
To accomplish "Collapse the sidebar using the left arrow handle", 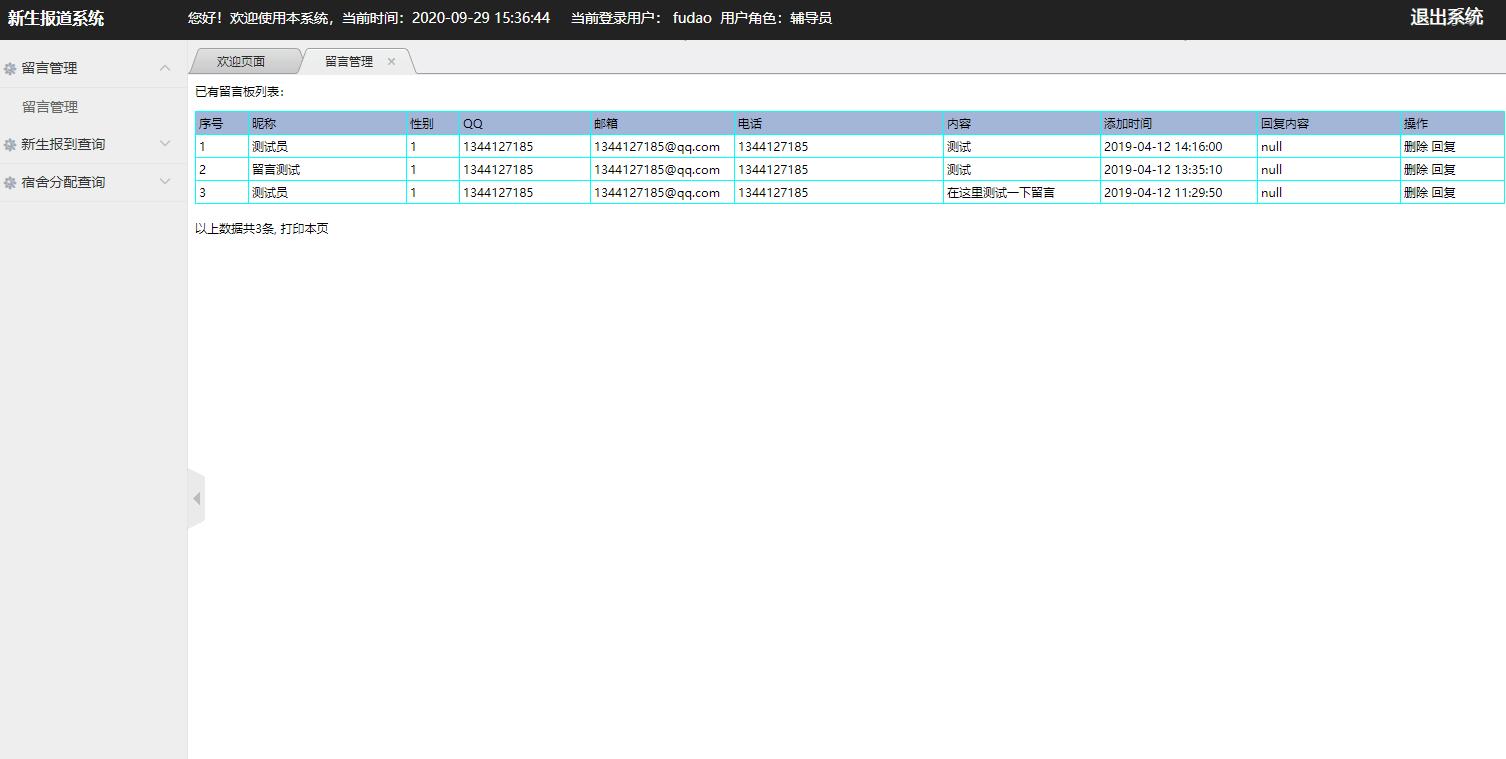I will point(196,498).
